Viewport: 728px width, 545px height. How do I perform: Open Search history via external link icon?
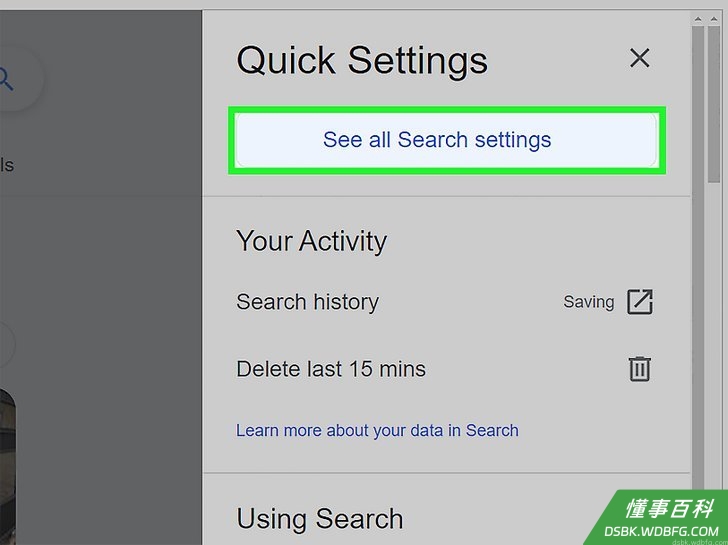pos(640,302)
